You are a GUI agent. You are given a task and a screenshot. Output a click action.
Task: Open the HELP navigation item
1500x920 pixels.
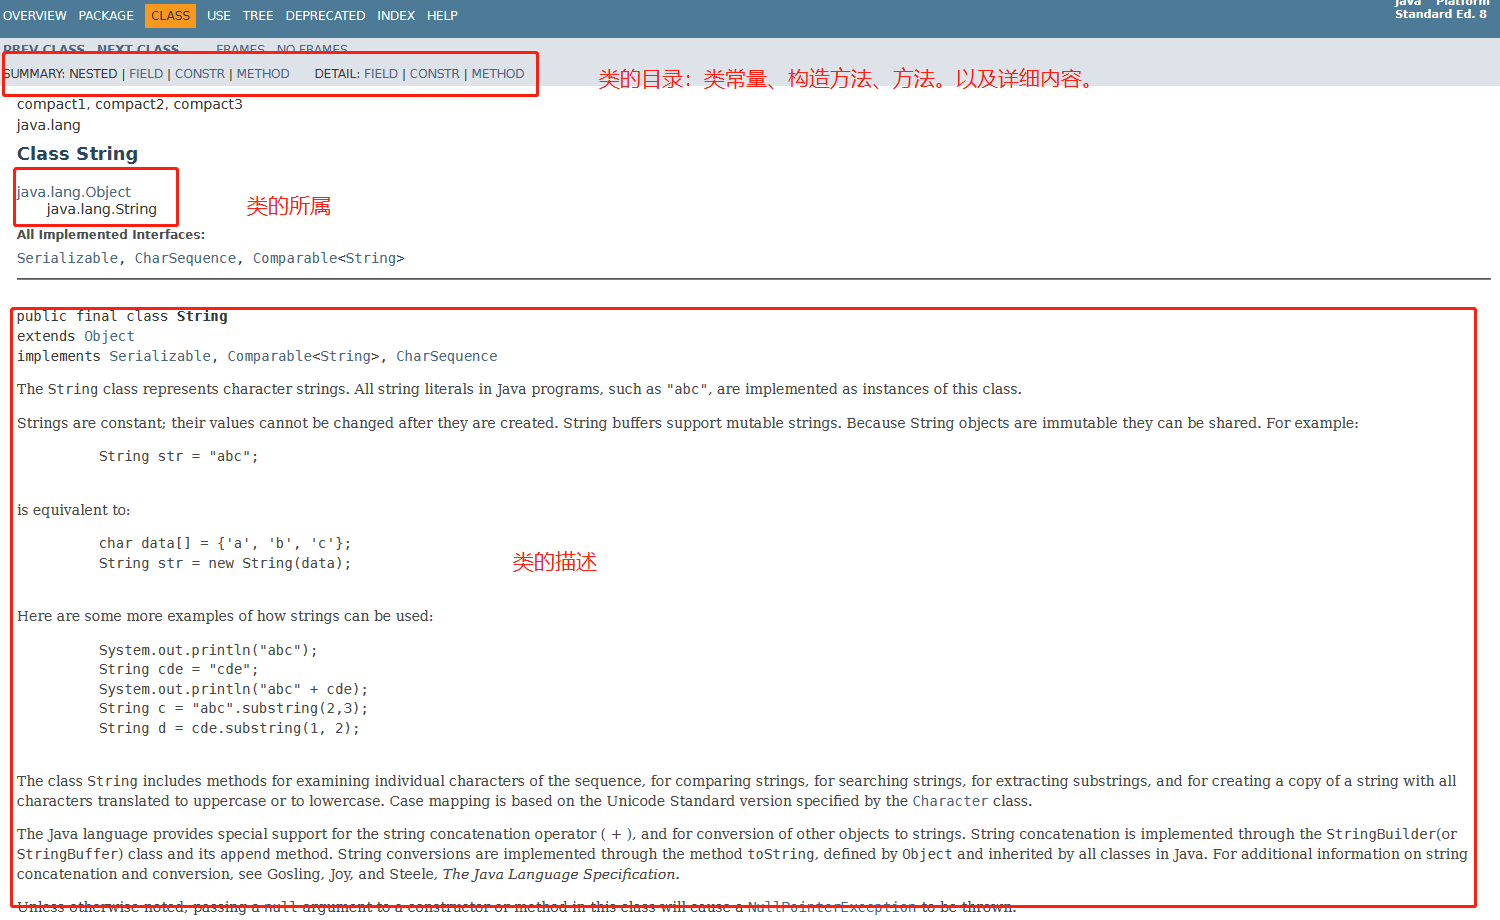coord(442,16)
